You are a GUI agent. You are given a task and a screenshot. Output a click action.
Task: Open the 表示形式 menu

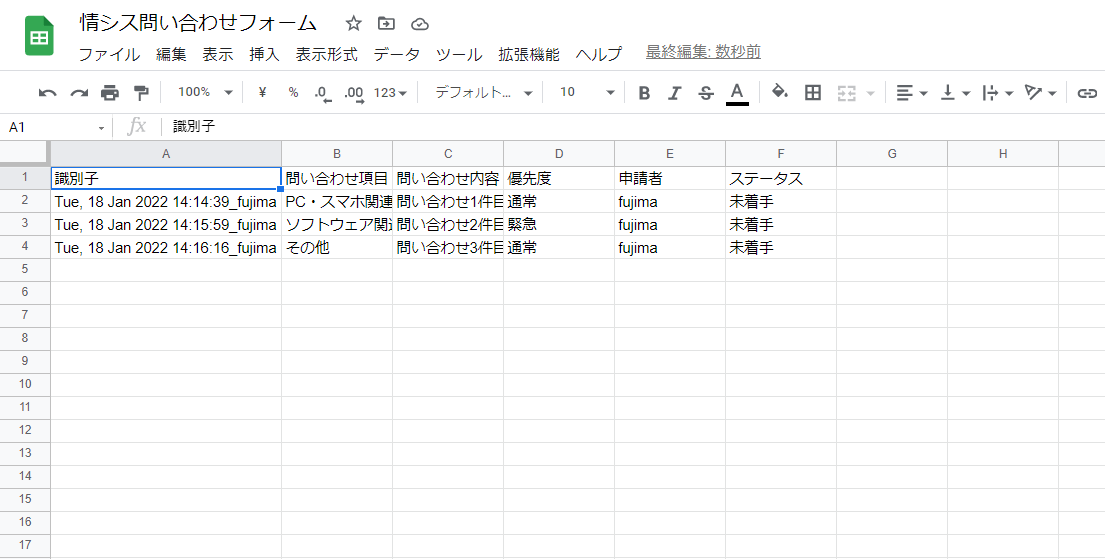(326, 54)
